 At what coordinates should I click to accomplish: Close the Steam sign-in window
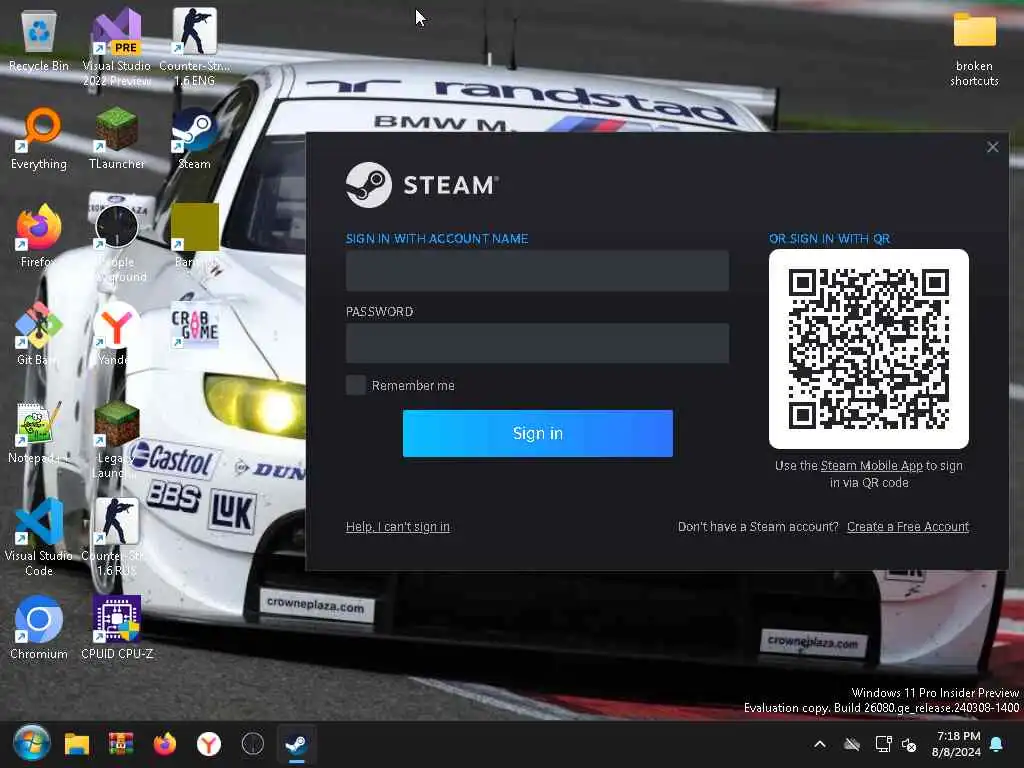[x=993, y=147]
